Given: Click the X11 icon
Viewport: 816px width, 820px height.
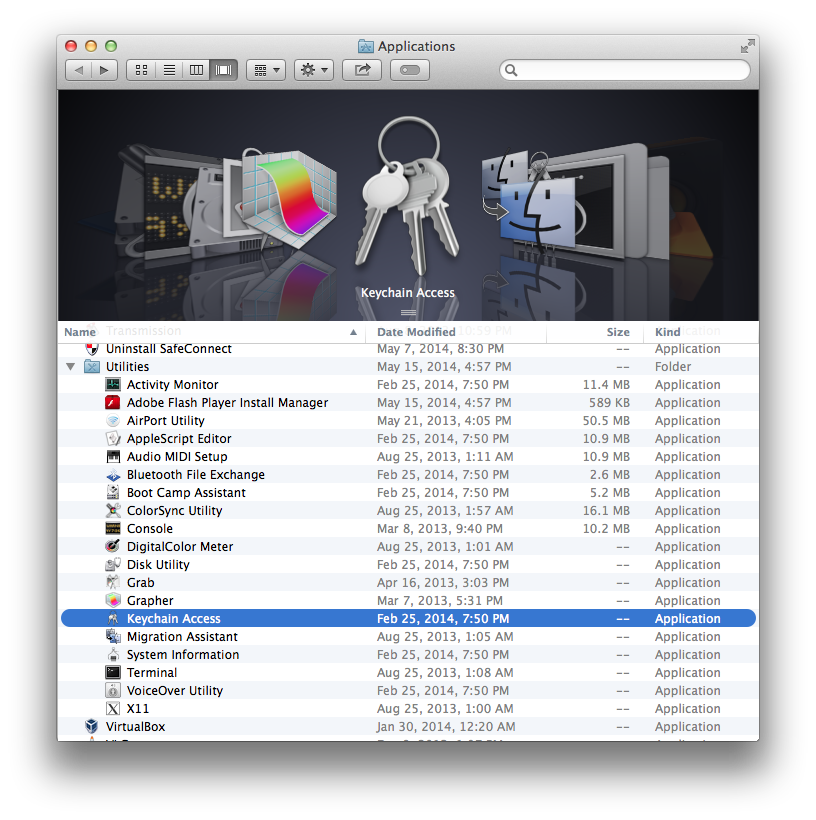Looking at the screenshot, I should [113, 709].
